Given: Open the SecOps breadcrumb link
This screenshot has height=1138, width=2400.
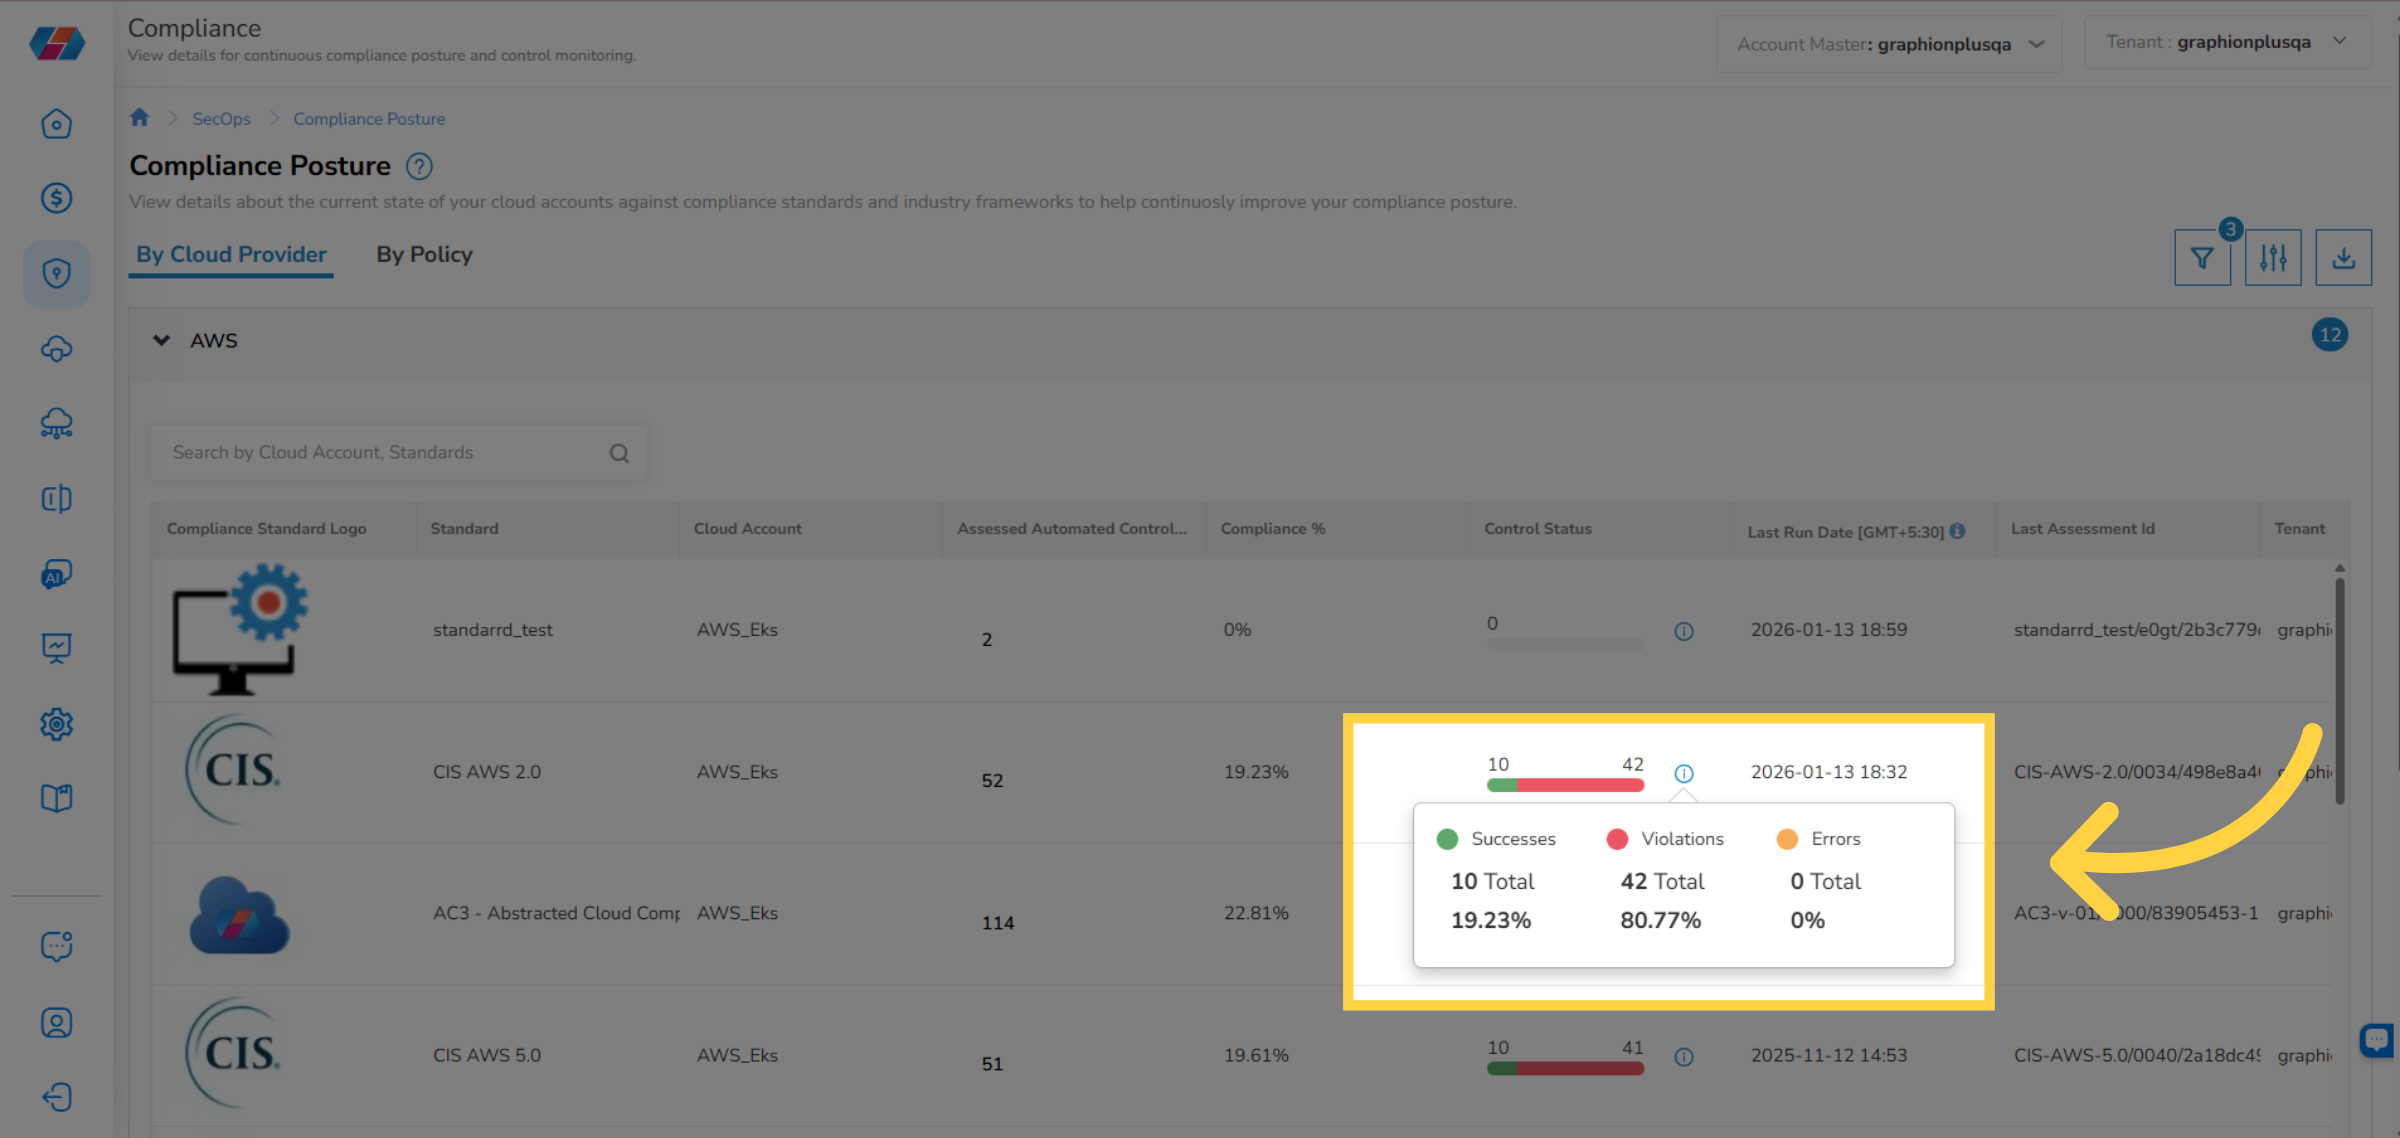Looking at the screenshot, I should pos(221,118).
